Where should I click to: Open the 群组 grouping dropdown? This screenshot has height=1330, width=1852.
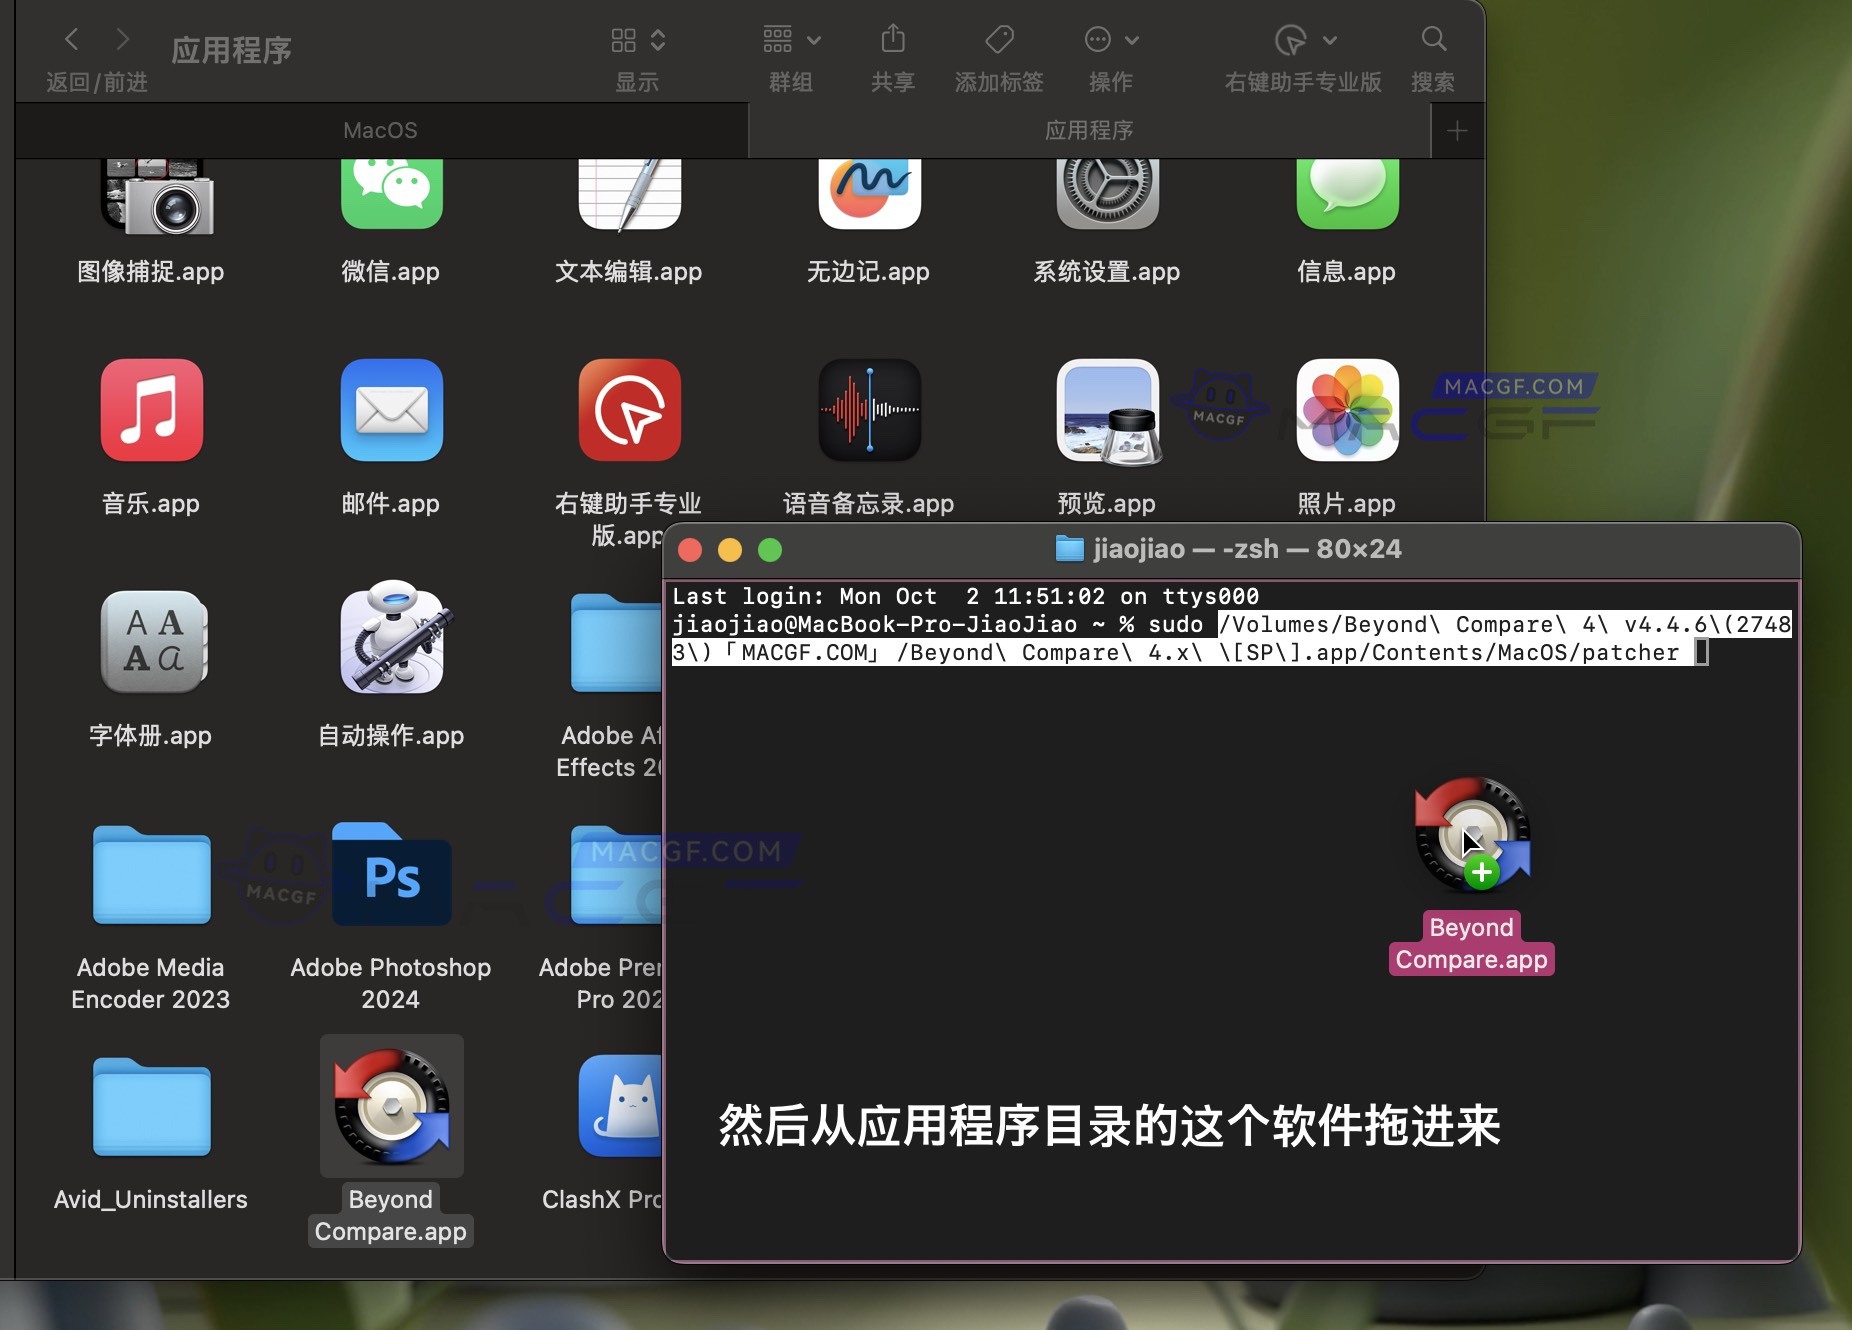[x=789, y=40]
